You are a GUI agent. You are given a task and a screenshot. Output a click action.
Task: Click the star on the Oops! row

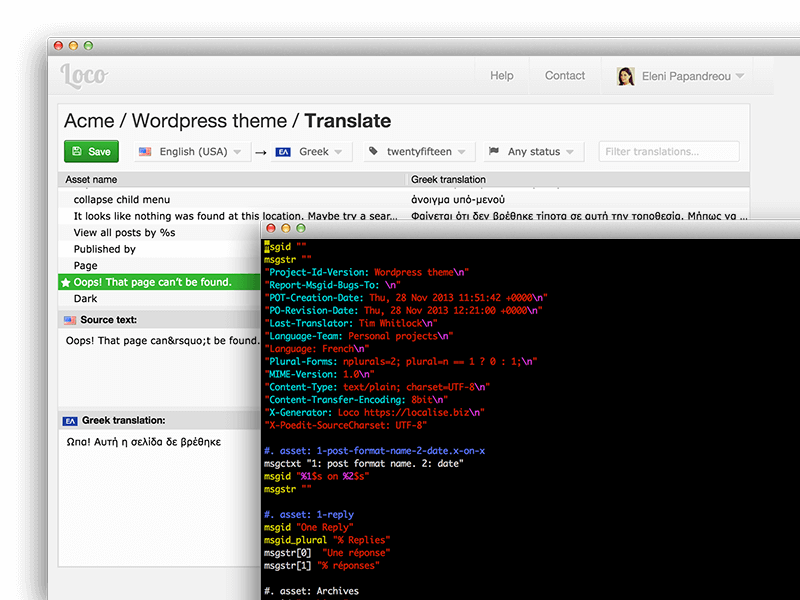tap(66, 283)
